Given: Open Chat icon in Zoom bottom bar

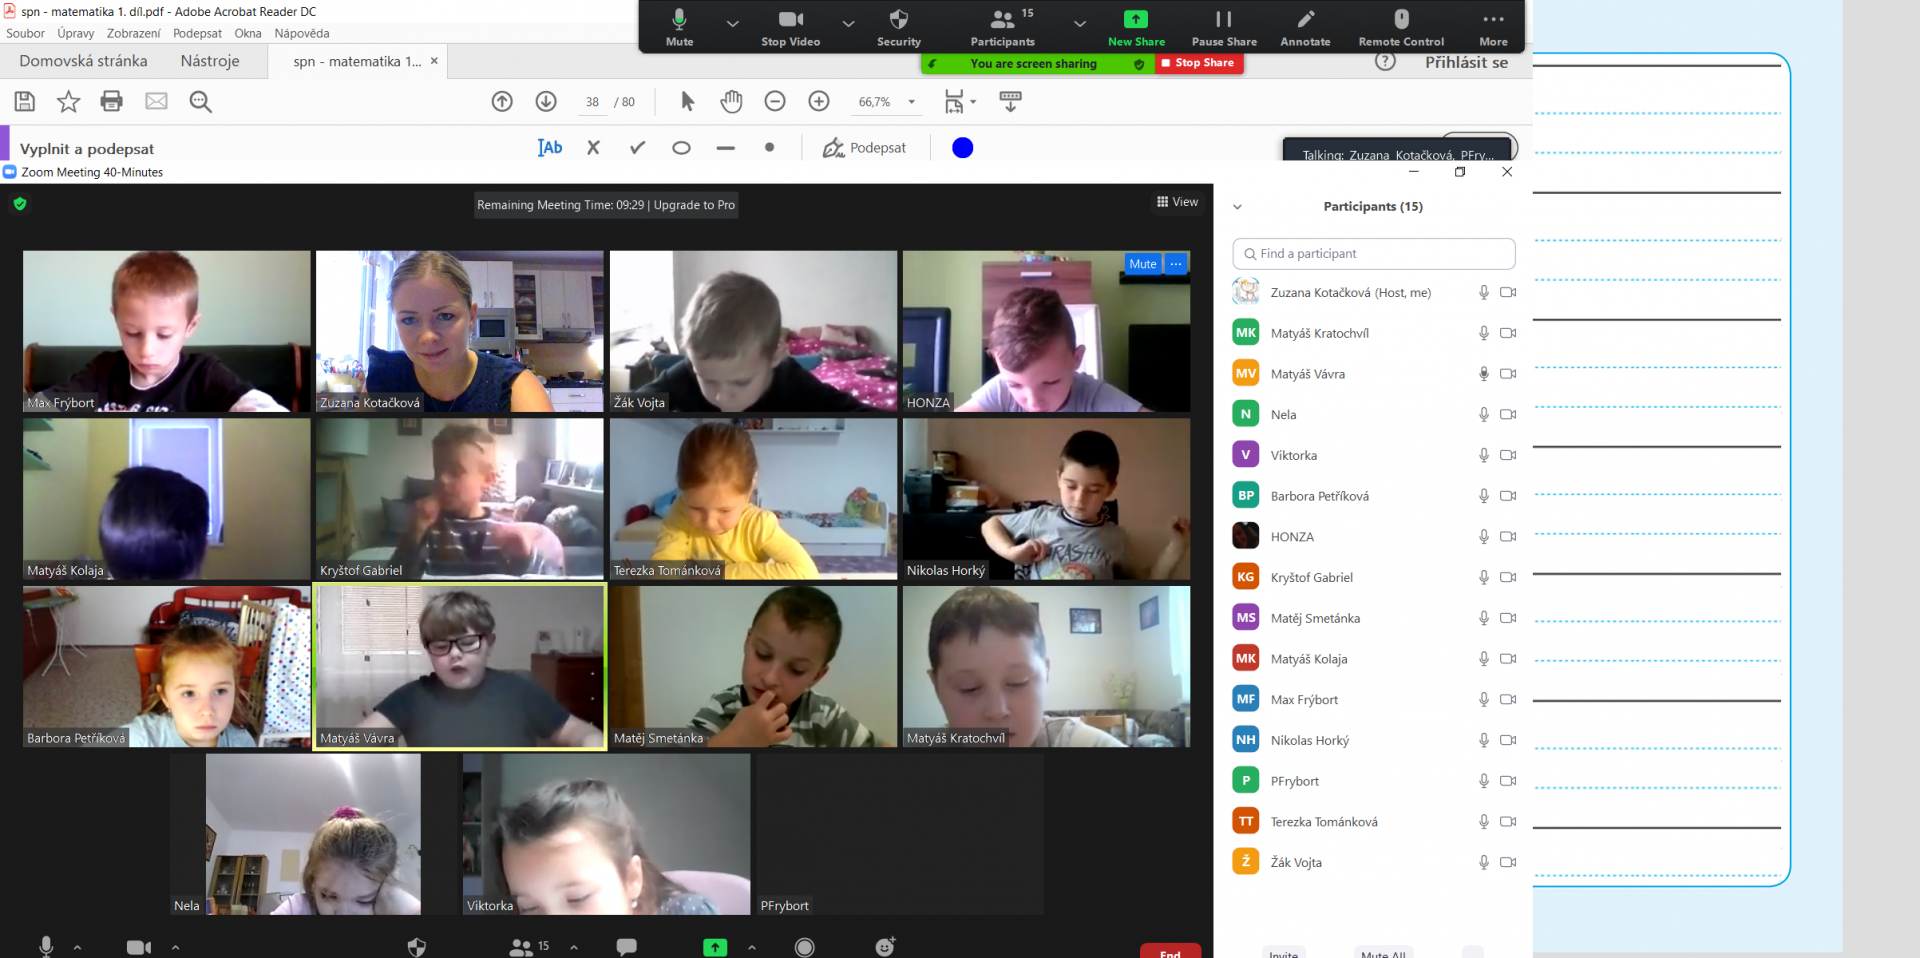Looking at the screenshot, I should point(626,946).
